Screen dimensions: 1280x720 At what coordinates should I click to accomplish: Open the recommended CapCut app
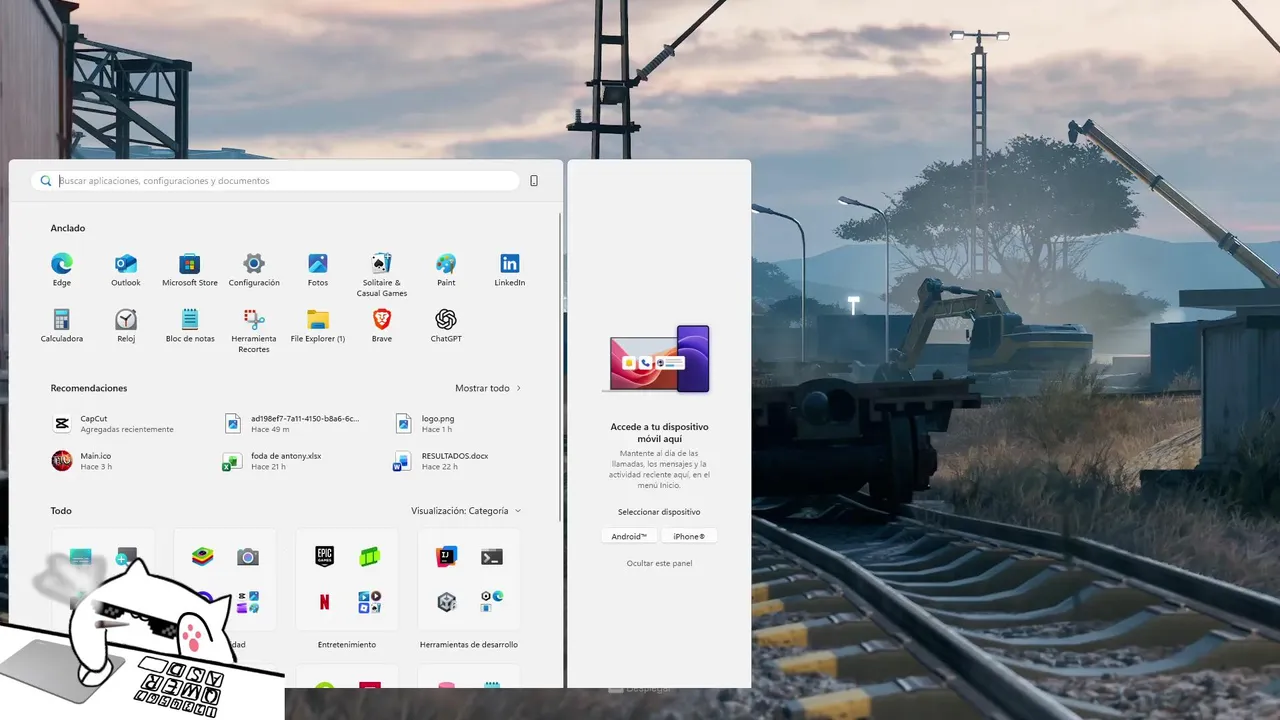click(113, 424)
